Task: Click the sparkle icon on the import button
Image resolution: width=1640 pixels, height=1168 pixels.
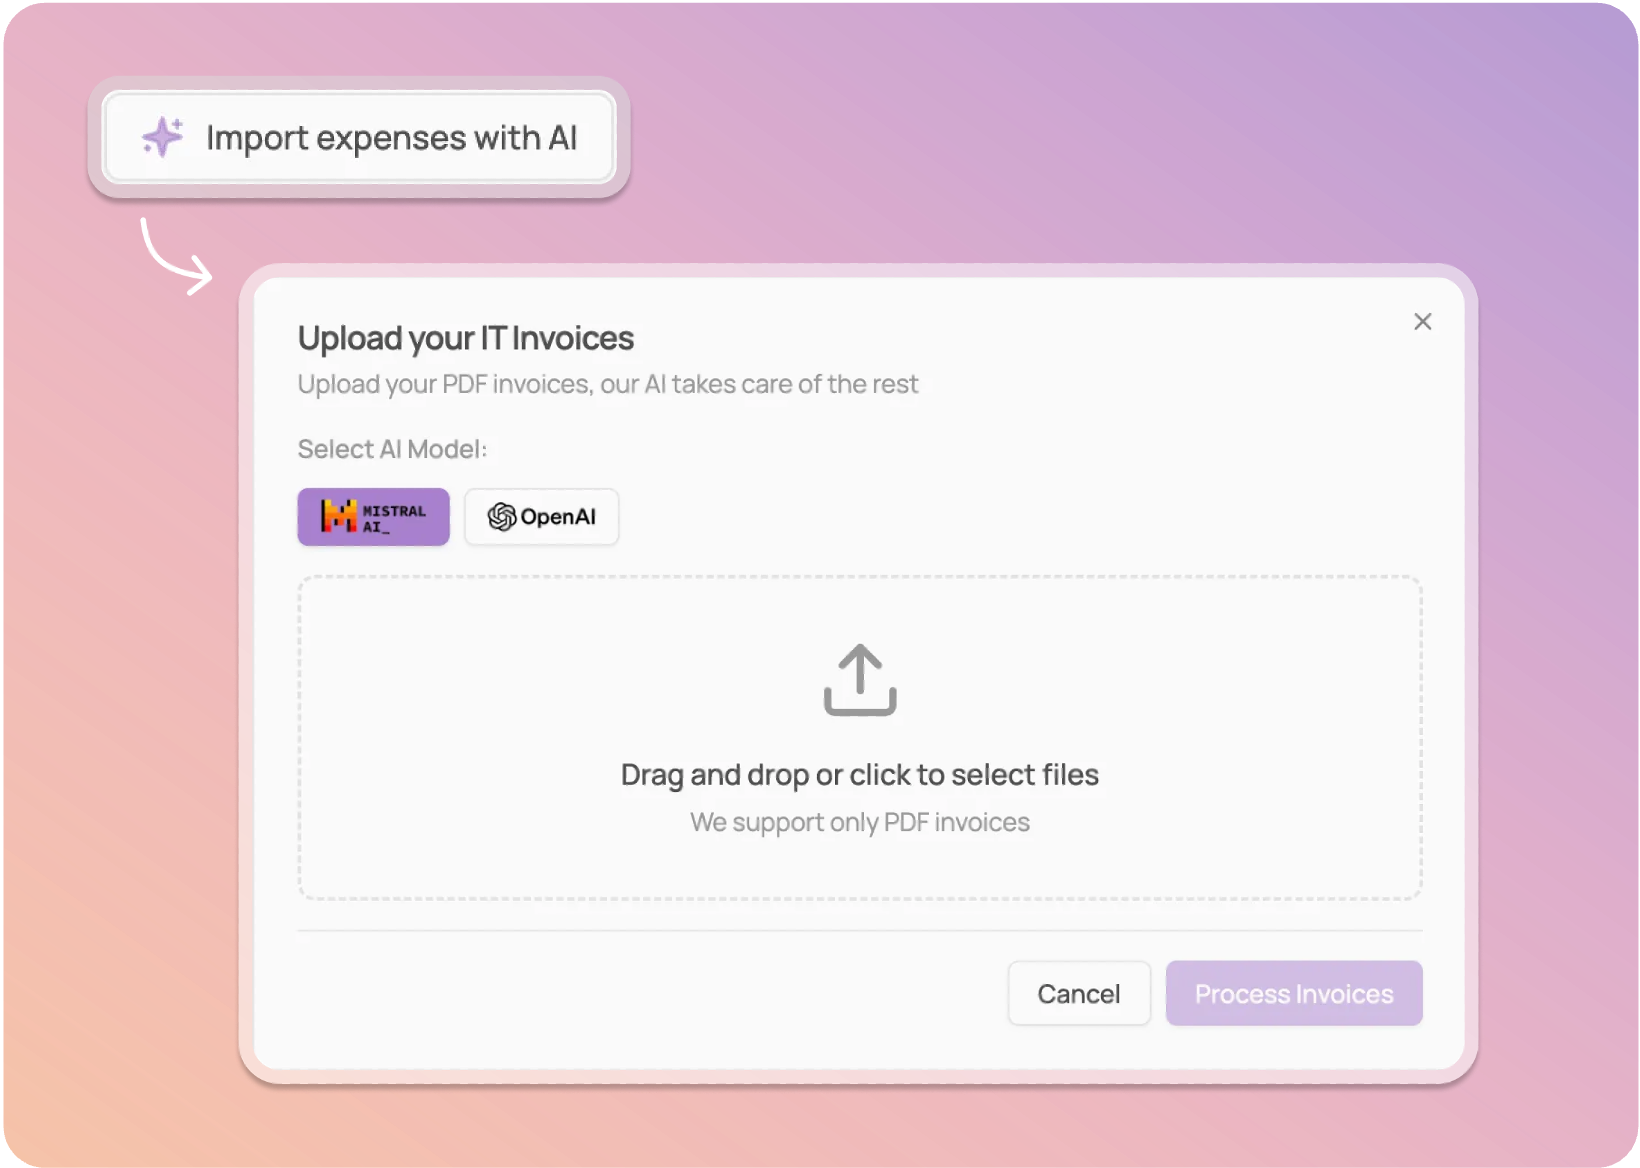Action: coord(163,137)
